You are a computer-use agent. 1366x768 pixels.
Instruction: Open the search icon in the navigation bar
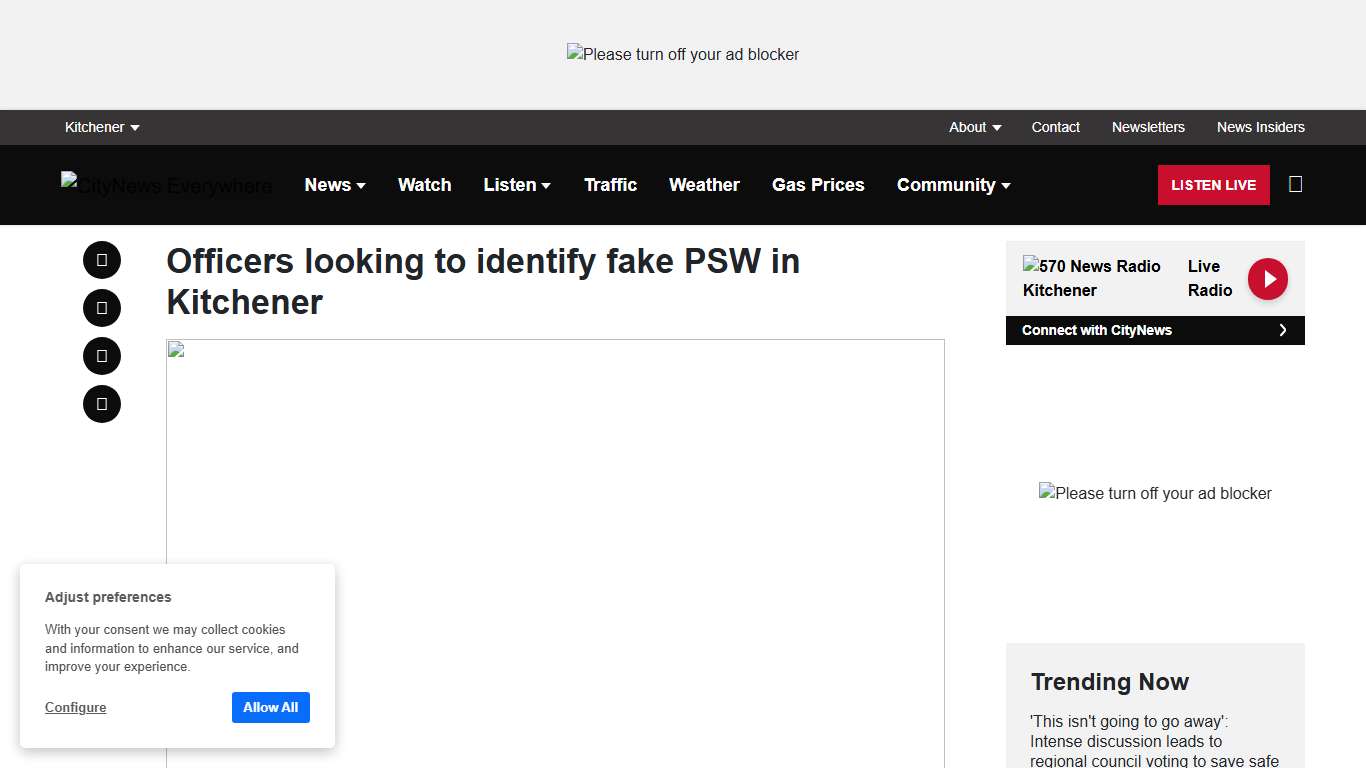click(x=1295, y=184)
